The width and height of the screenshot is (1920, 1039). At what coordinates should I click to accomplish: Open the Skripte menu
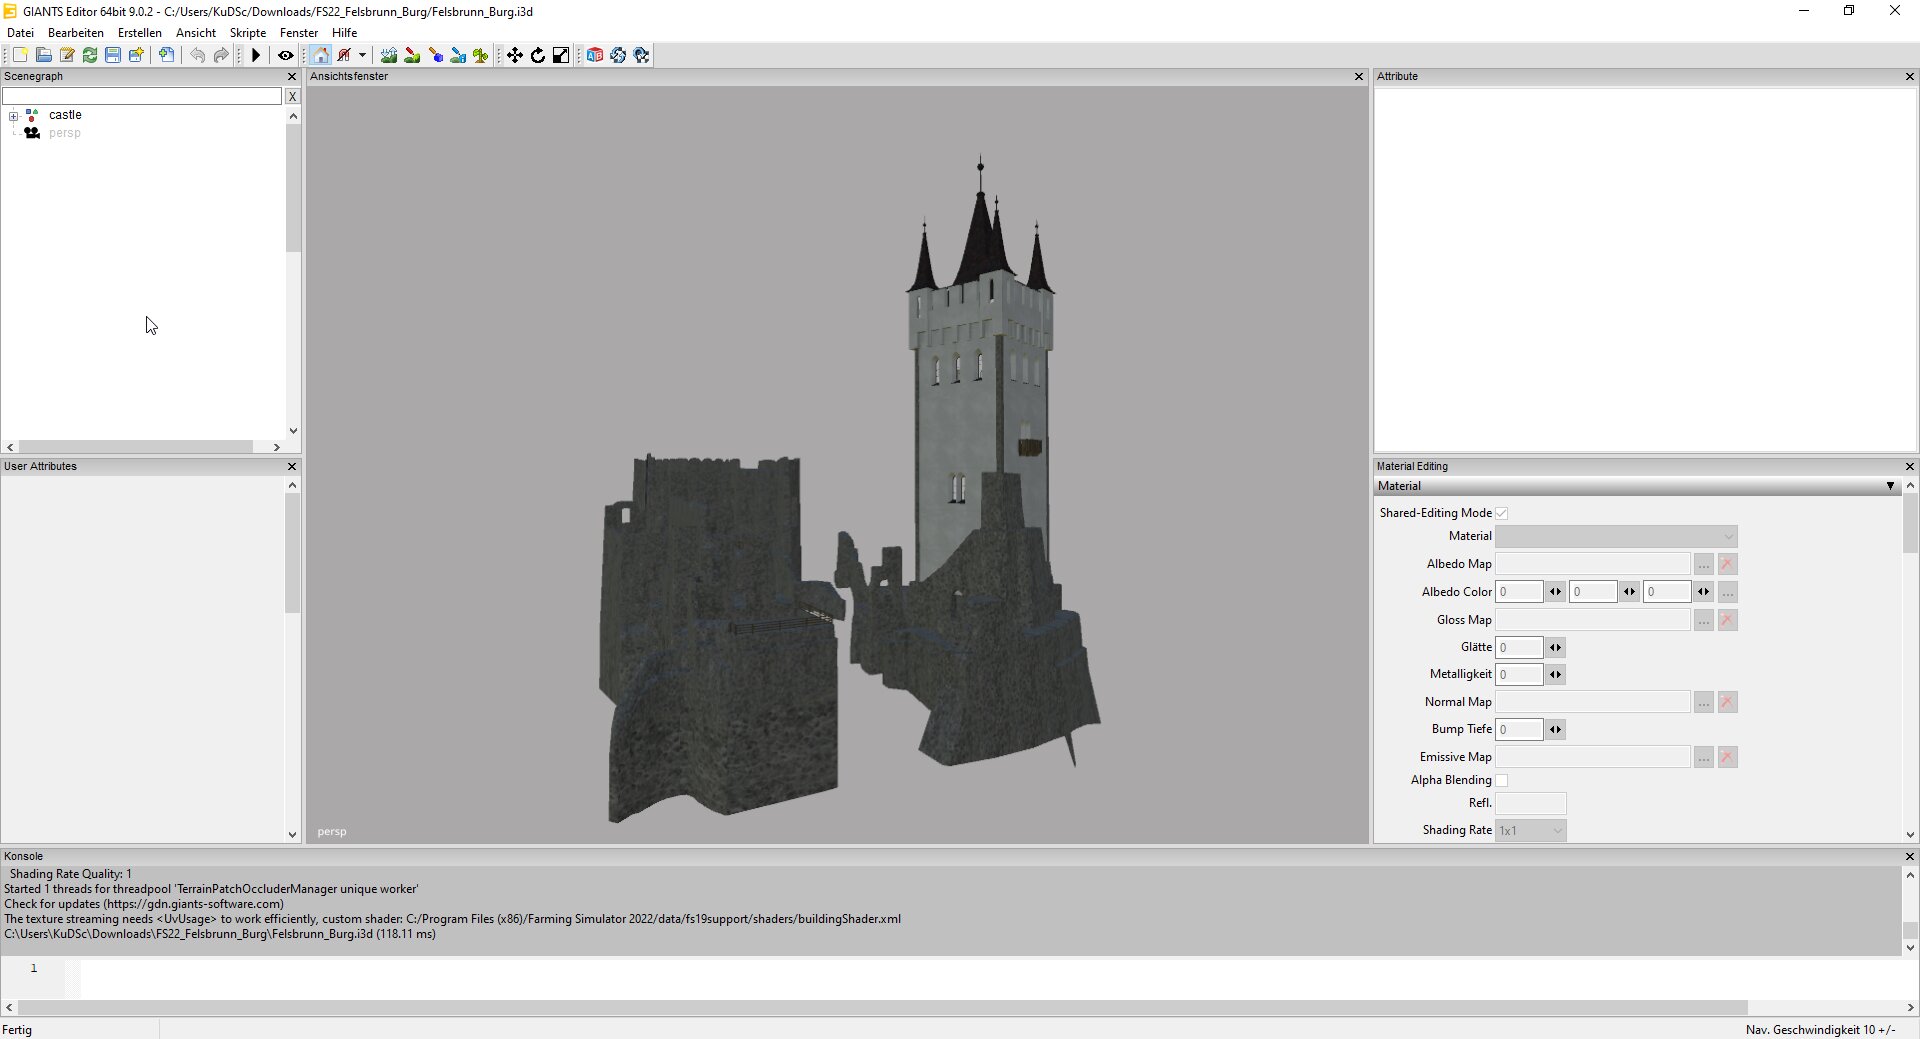pos(248,33)
